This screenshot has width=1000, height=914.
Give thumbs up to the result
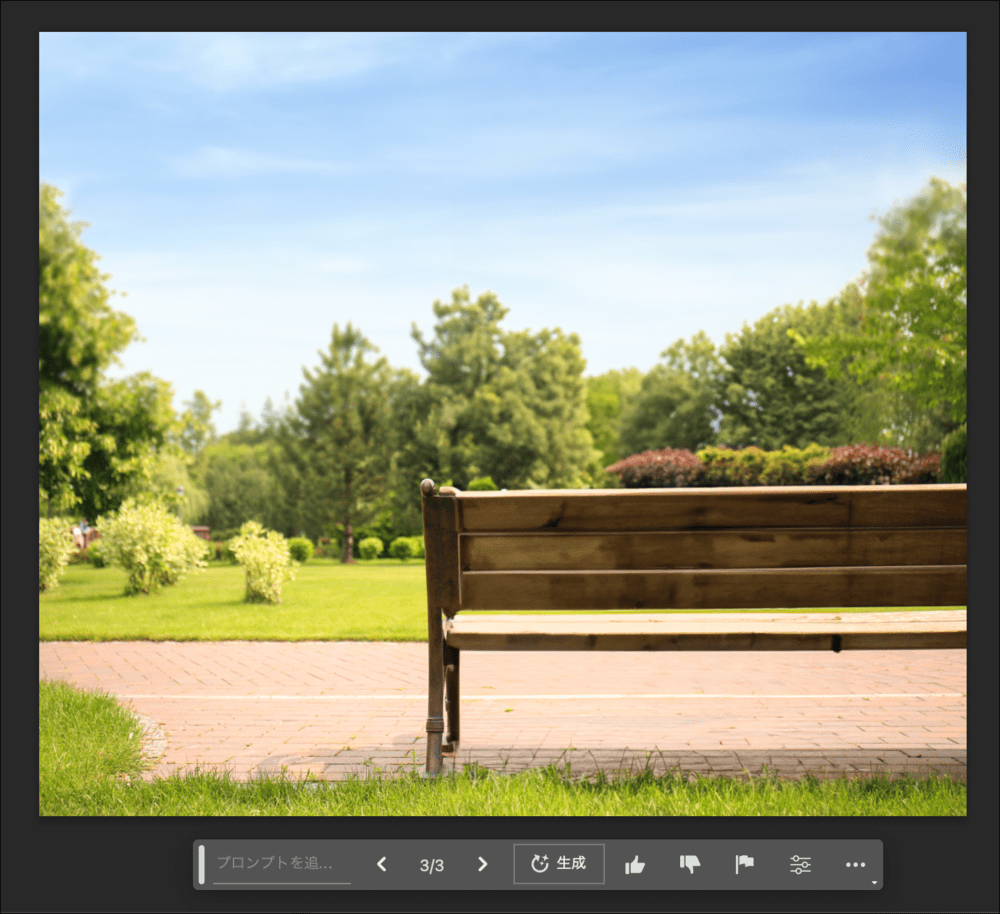[635, 865]
